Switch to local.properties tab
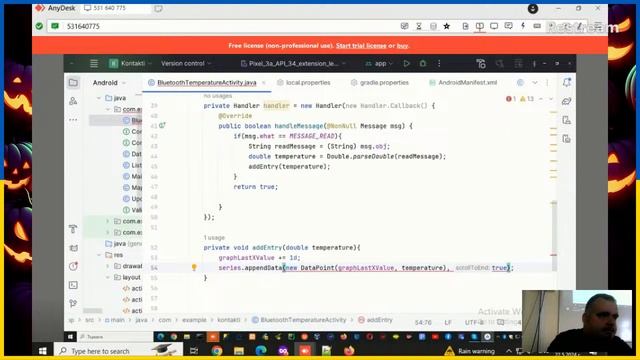The image size is (640, 360). click(304, 82)
